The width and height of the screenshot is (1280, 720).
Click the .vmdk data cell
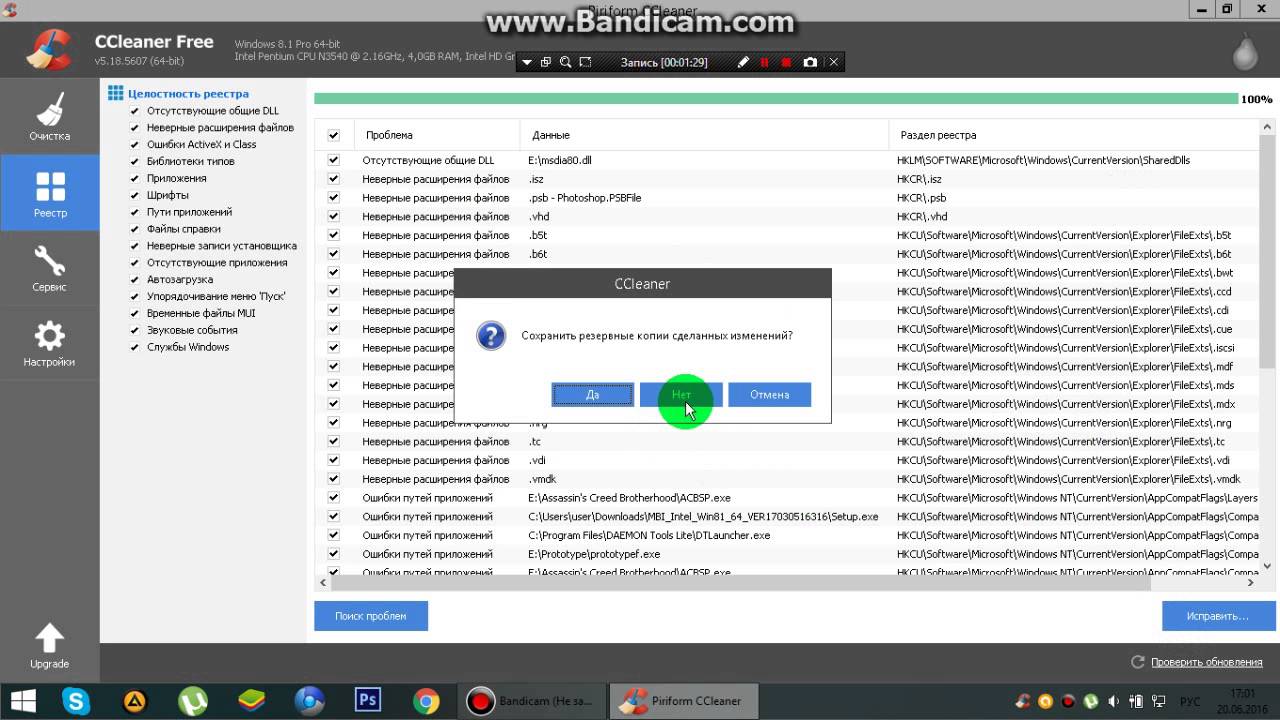pos(542,479)
